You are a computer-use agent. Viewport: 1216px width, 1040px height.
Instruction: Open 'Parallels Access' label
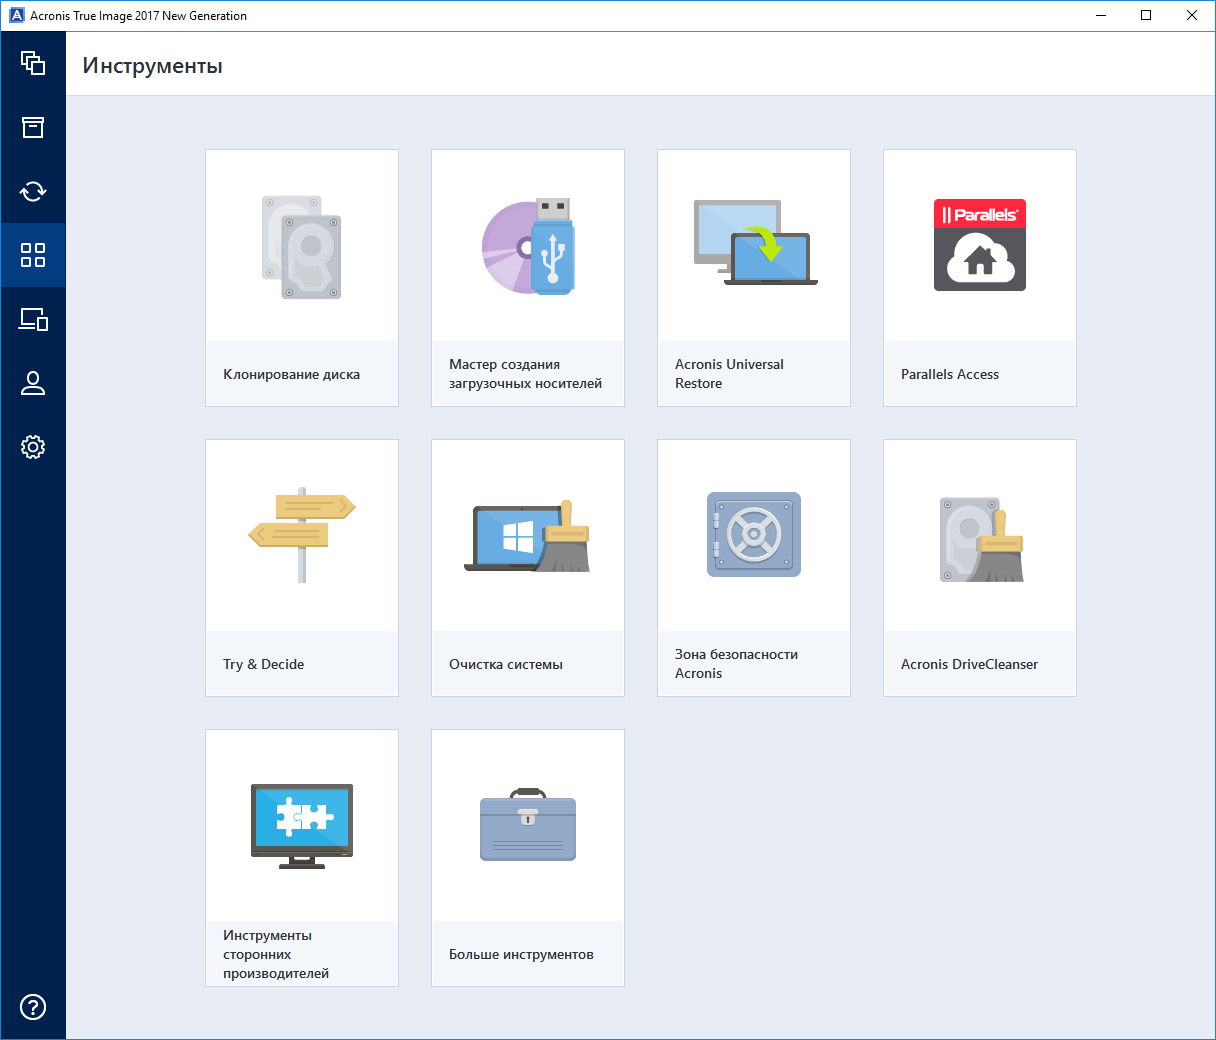tap(950, 374)
